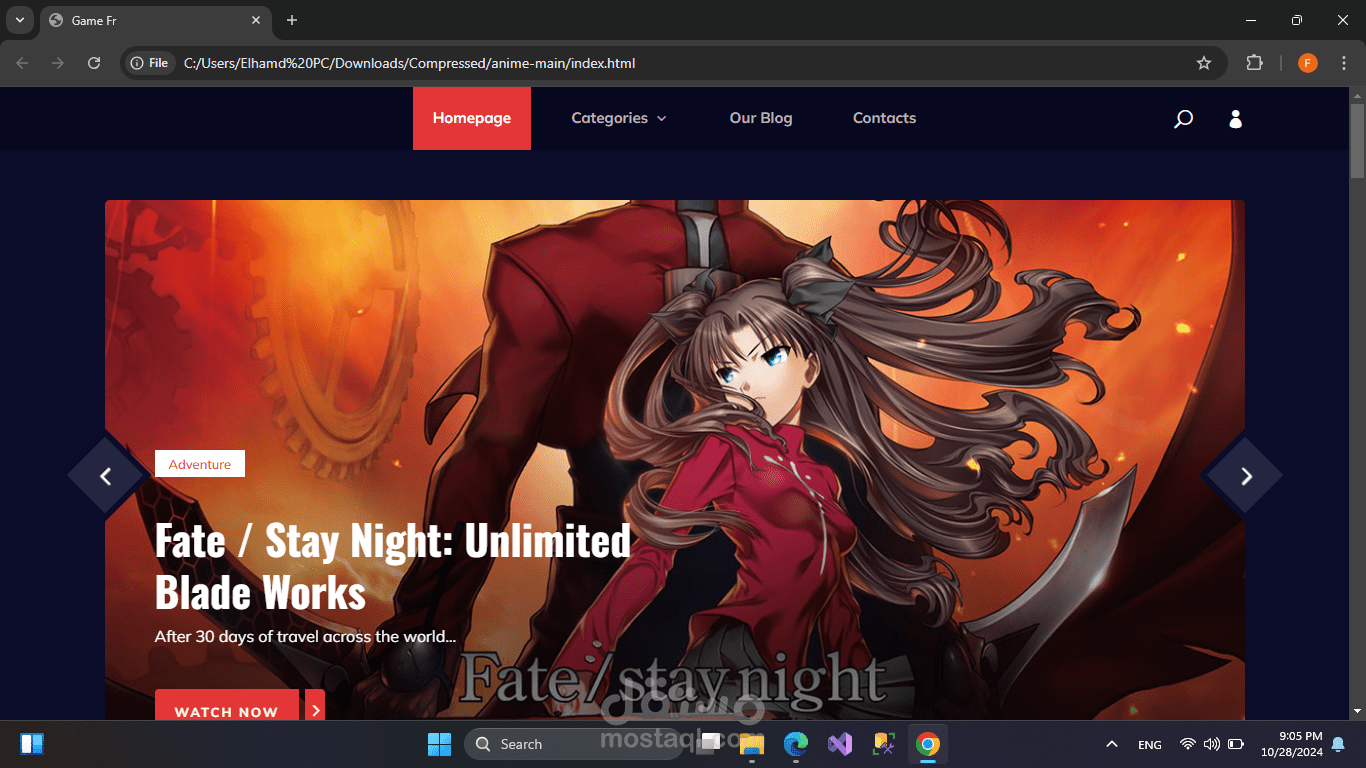Click the WATCH NOW button
1366x768 pixels.
coord(226,711)
